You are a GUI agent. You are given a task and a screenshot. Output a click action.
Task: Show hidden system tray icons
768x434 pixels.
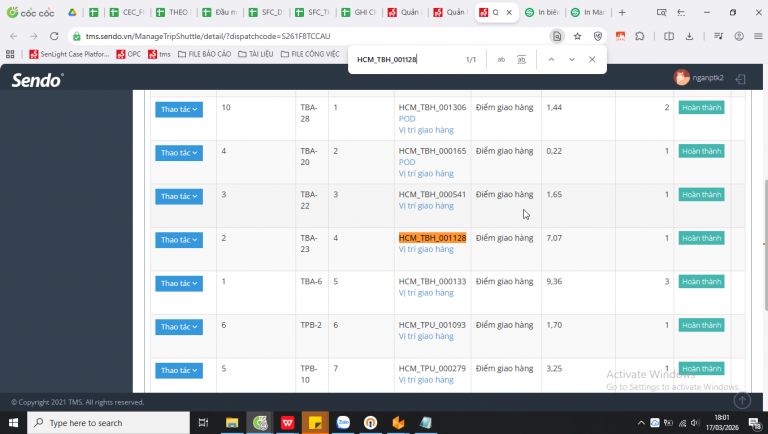pos(641,423)
